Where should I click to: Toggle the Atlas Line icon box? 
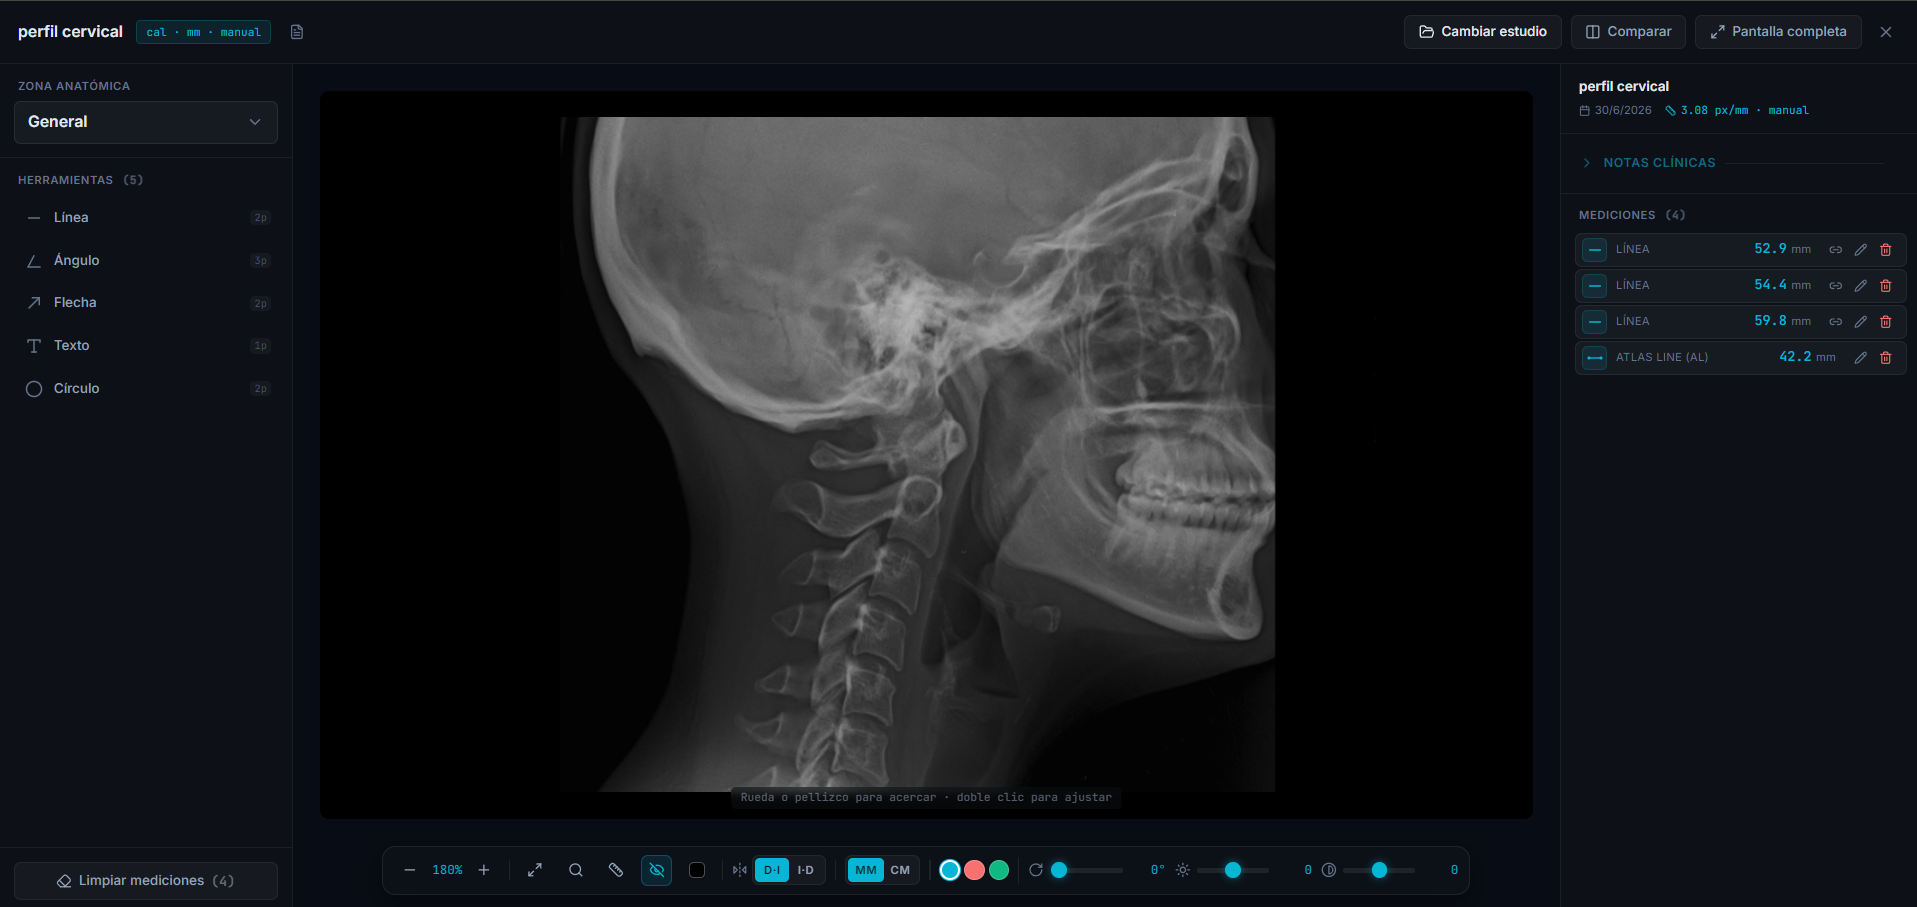click(x=1595, y=358)
